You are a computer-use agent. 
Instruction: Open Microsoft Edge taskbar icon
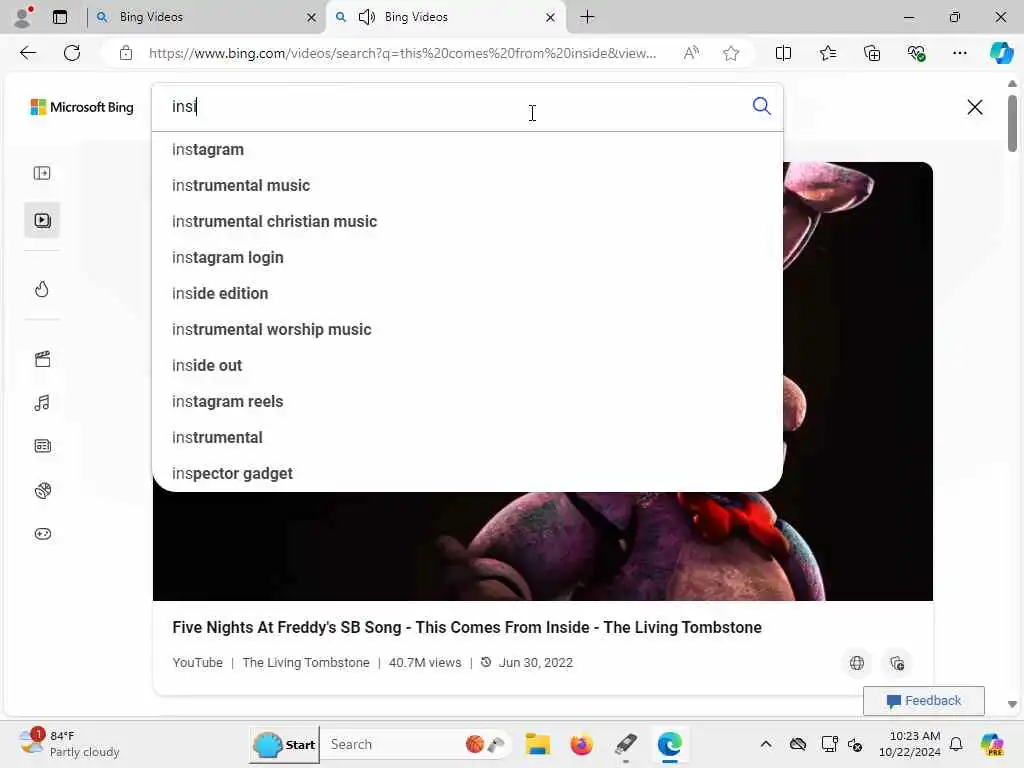point(669,744)
